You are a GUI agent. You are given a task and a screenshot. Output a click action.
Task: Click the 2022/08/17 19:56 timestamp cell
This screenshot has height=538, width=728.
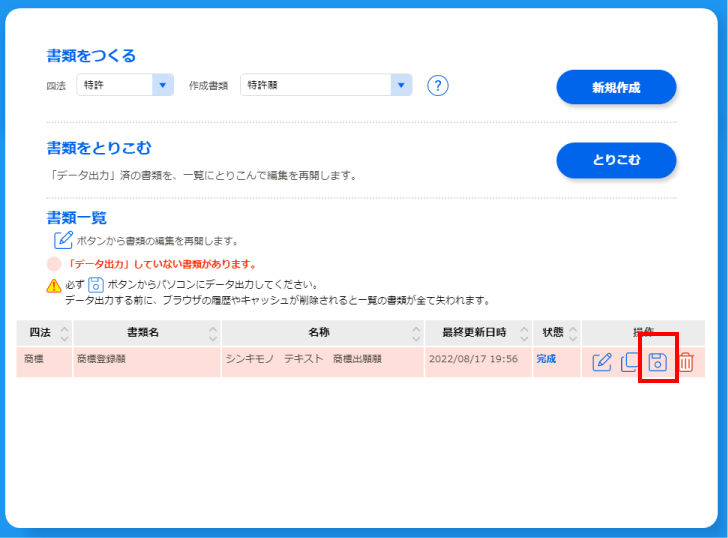tap(478, 362)
